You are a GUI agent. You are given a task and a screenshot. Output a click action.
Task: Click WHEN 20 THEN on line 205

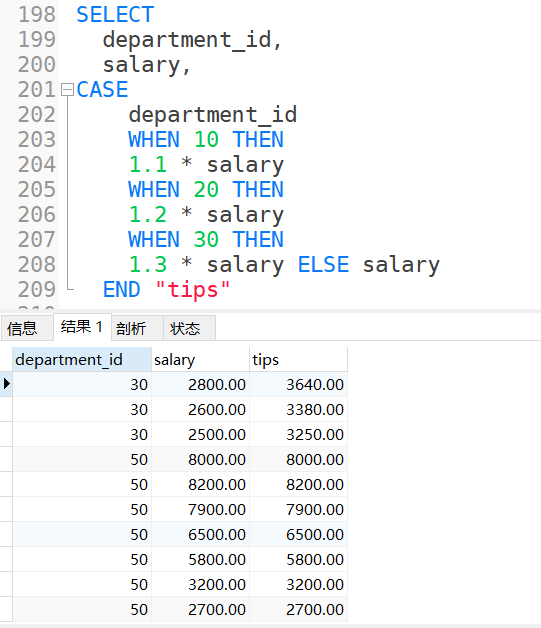coord(206,189)
